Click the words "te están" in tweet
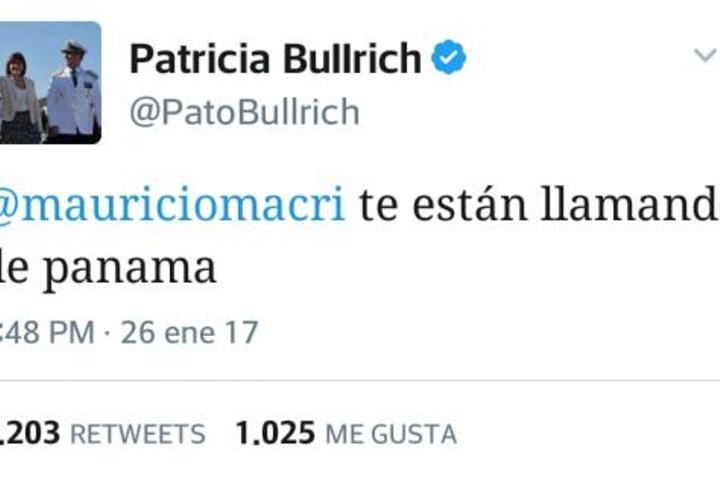 (x=443, y=204)
